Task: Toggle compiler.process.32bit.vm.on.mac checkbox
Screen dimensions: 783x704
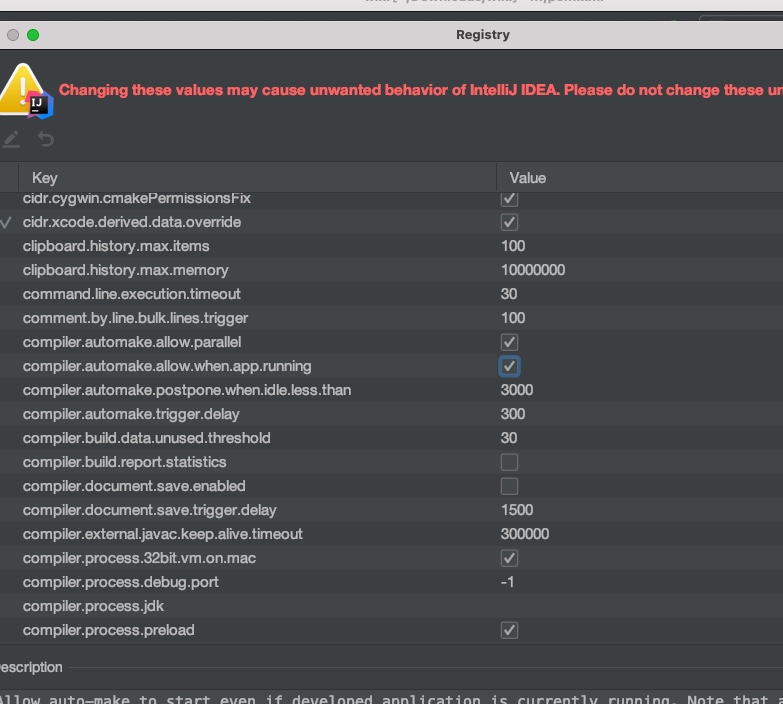Action: (509, 558)
